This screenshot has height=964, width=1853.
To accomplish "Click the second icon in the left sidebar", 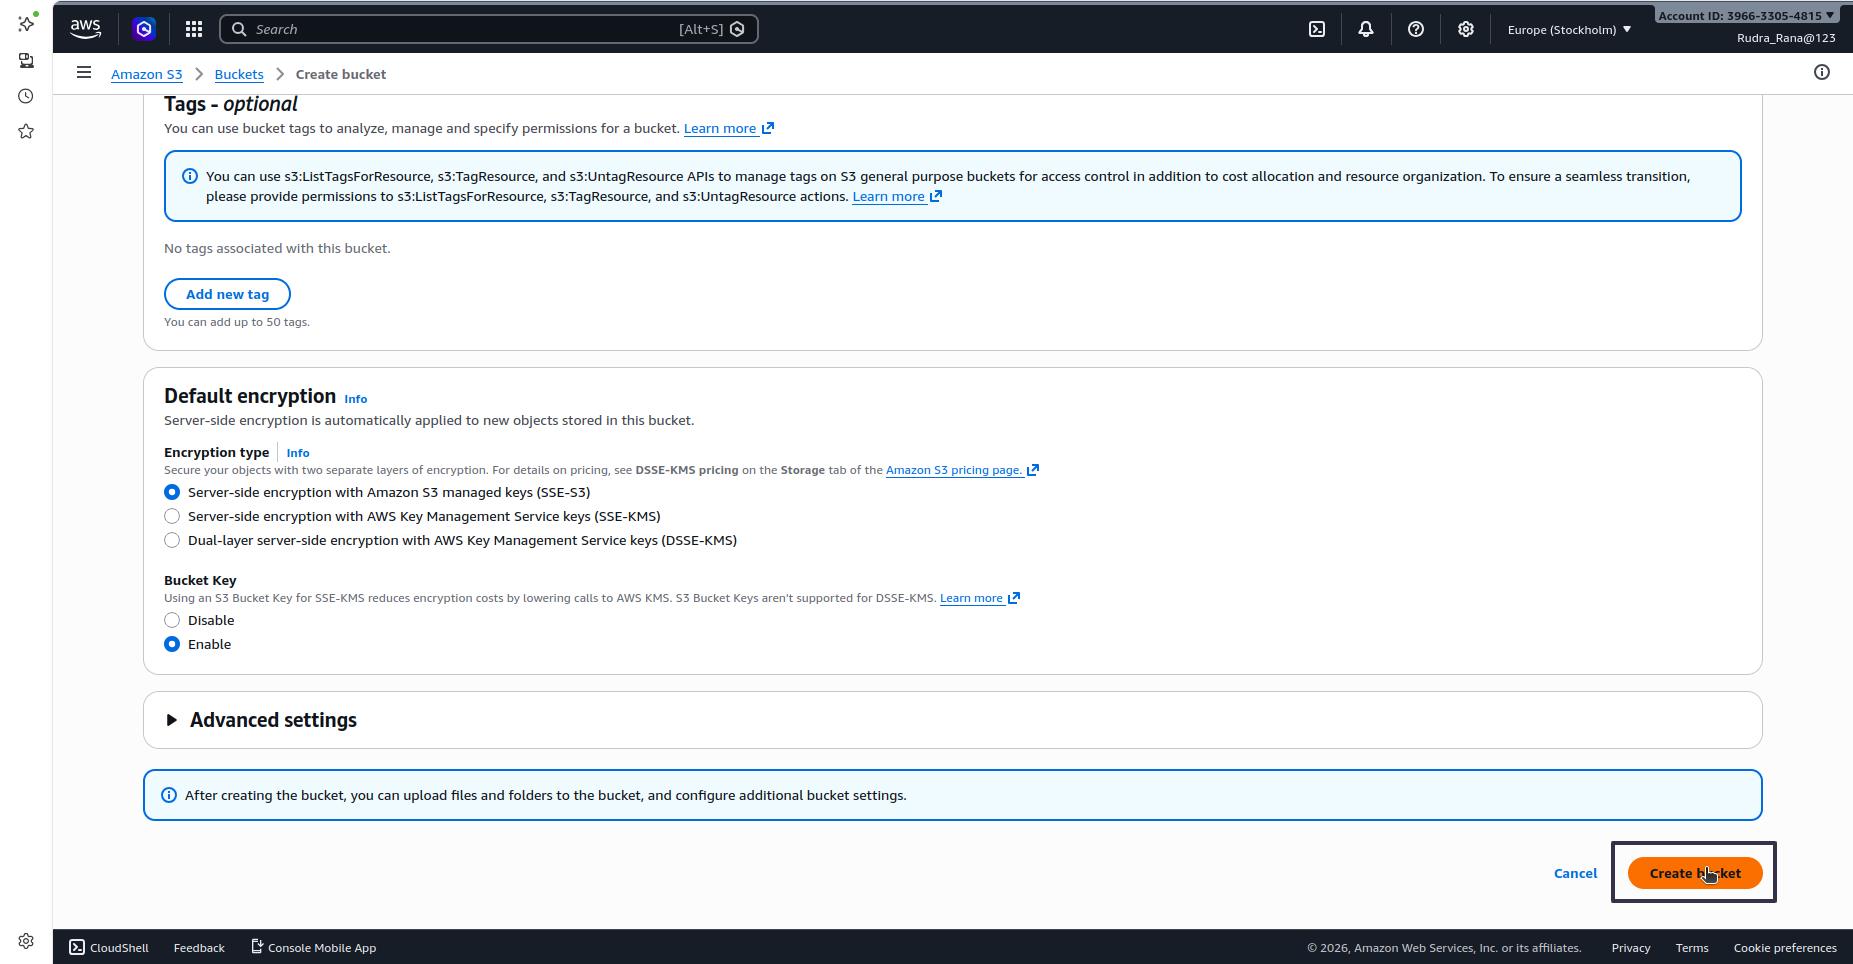I will click(x=26, y=60).
